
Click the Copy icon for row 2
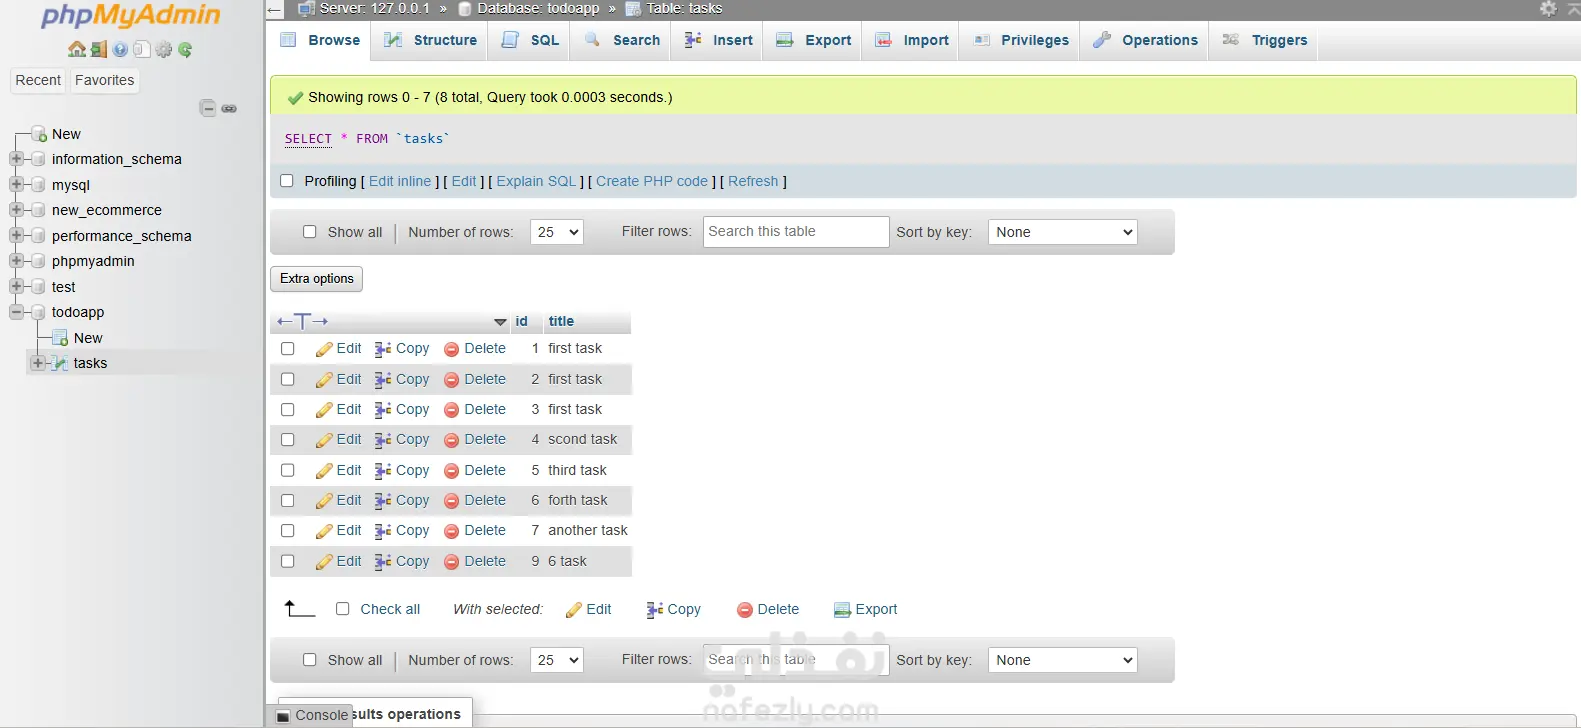point(383,380)
